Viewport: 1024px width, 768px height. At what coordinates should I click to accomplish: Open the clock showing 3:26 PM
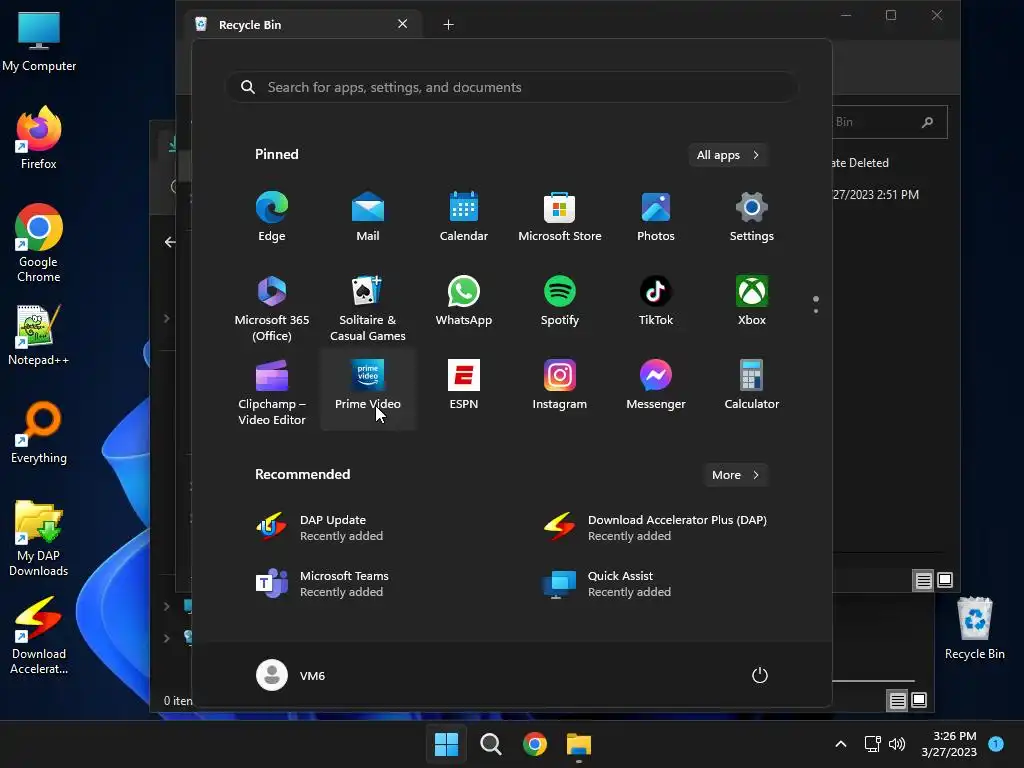(949, 744)
